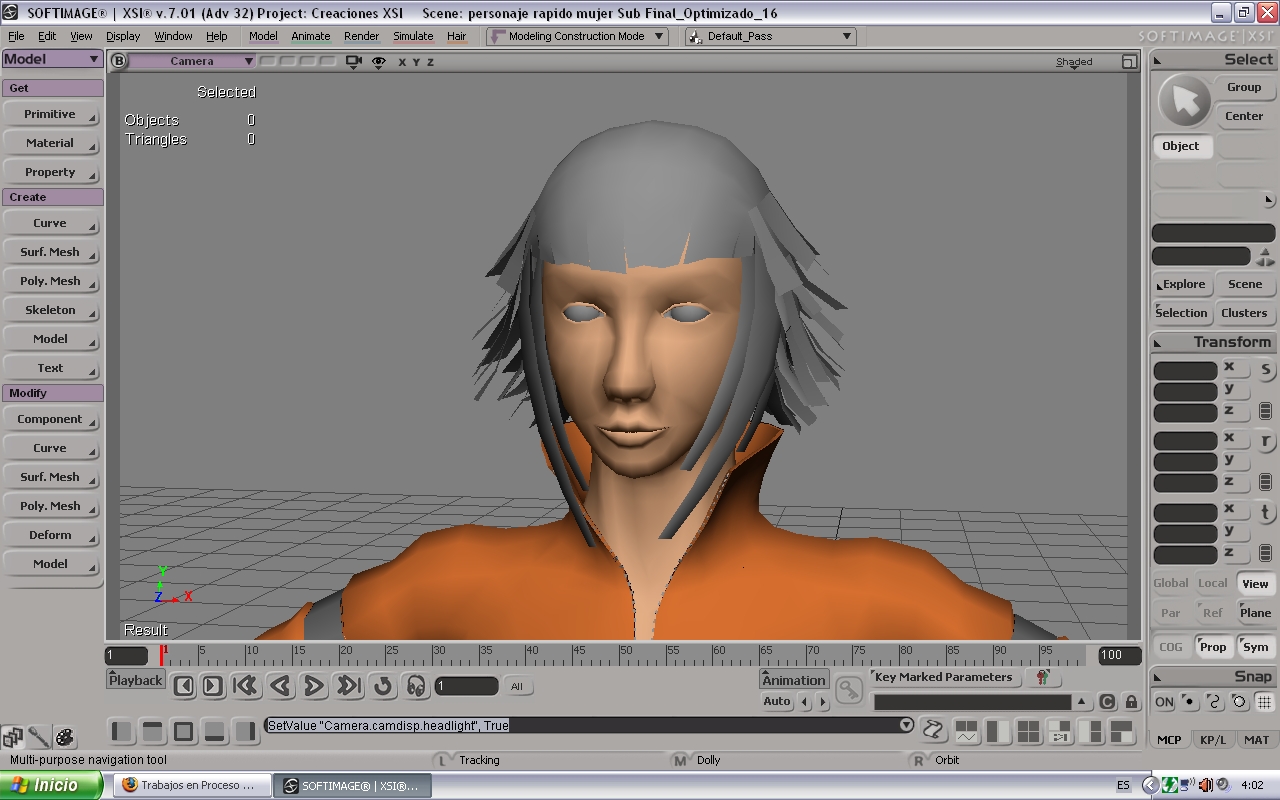The height and width of the screenshot is (800, 1280).
Task: Play the animation forward
Action: 314,686
